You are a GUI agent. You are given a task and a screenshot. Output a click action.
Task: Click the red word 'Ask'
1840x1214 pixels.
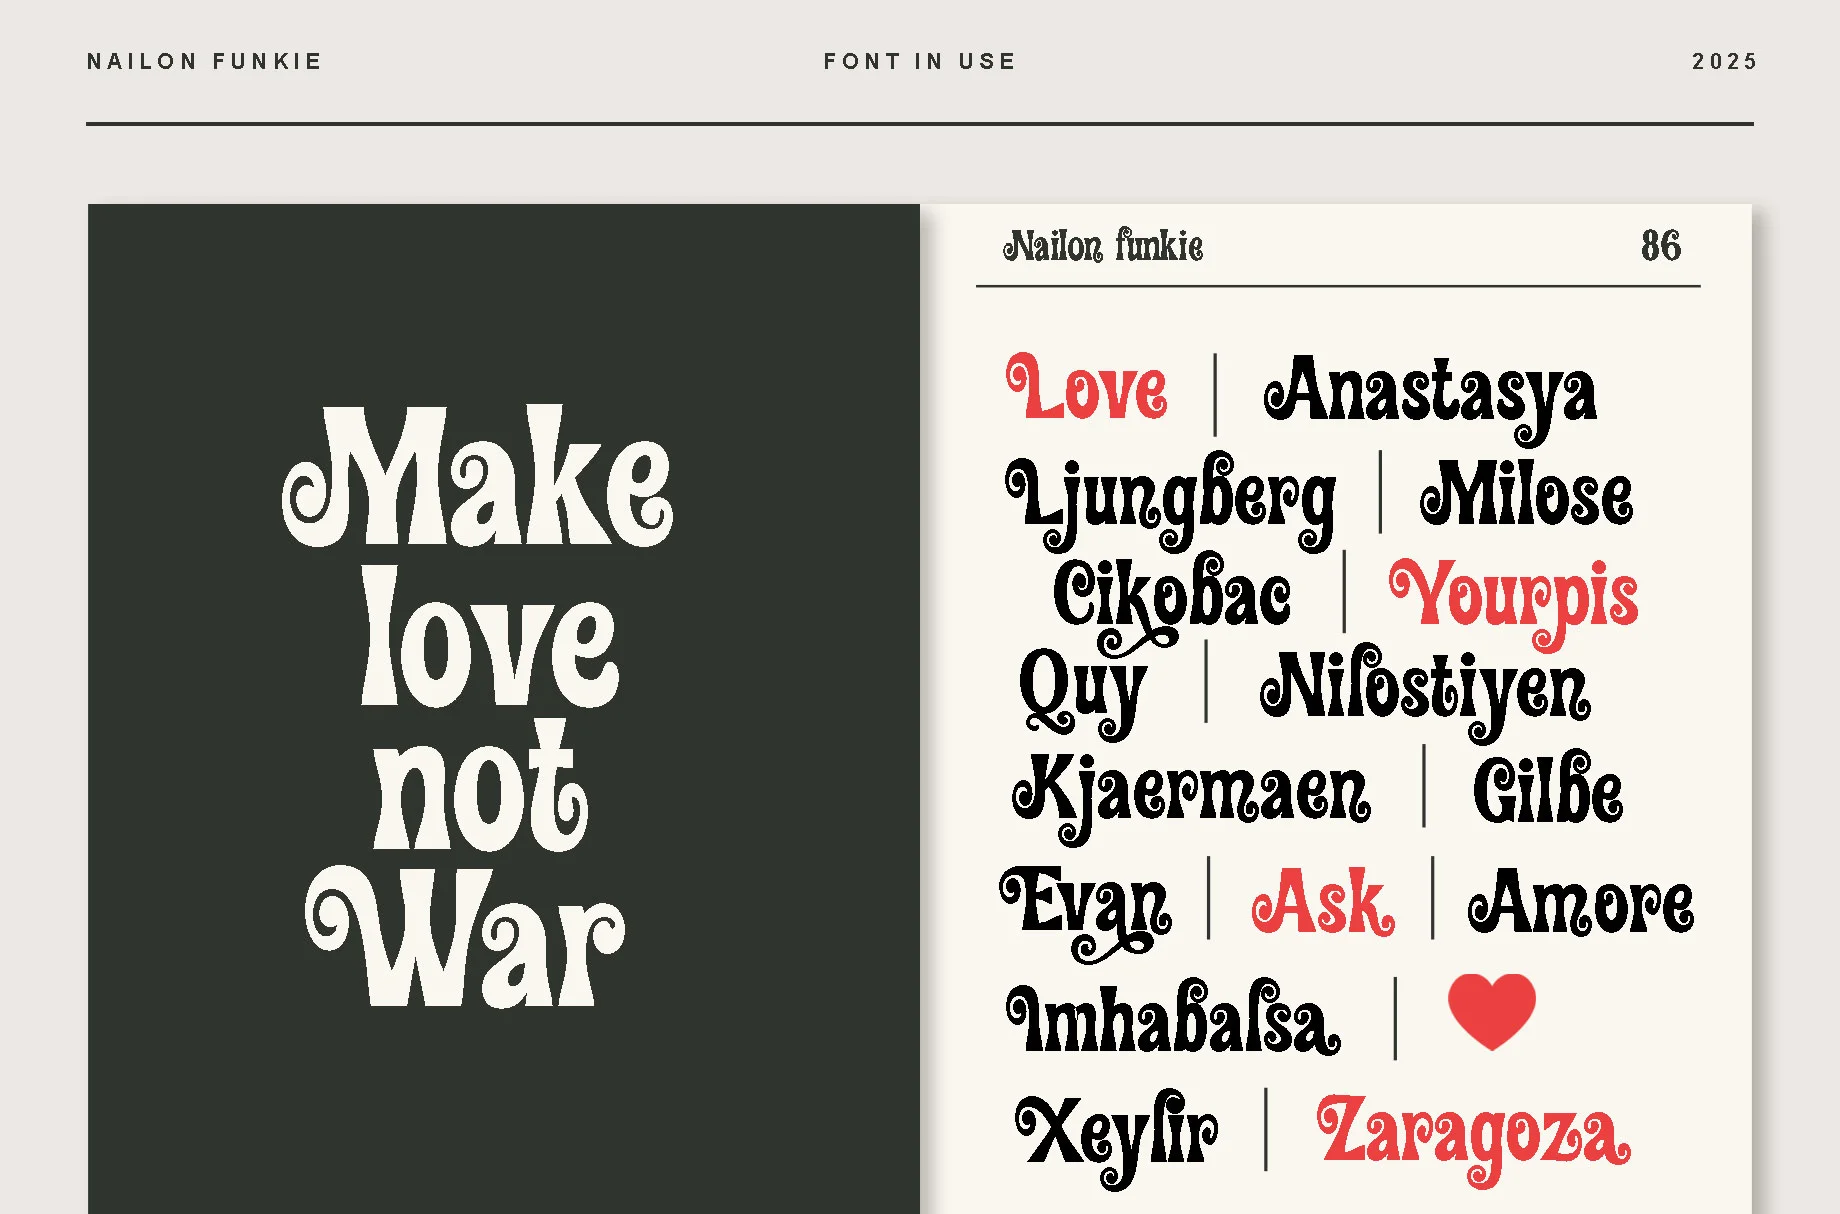1322,903
